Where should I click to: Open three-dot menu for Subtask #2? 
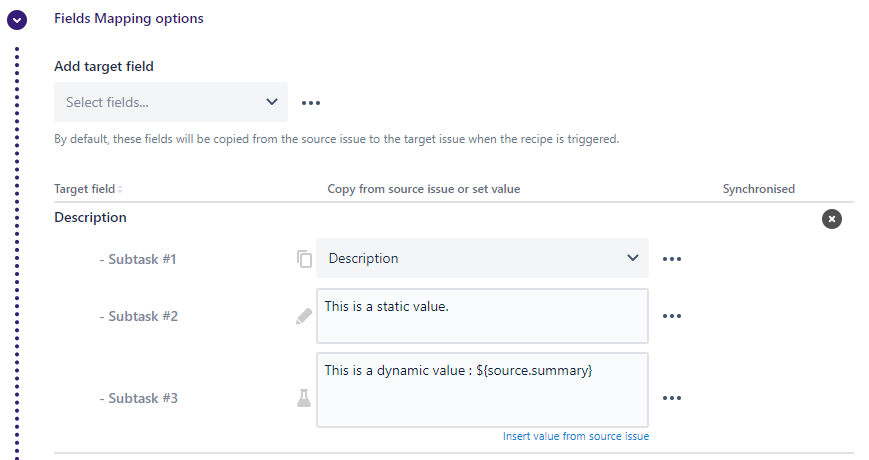pyautogui.click(x=672, y=316)
